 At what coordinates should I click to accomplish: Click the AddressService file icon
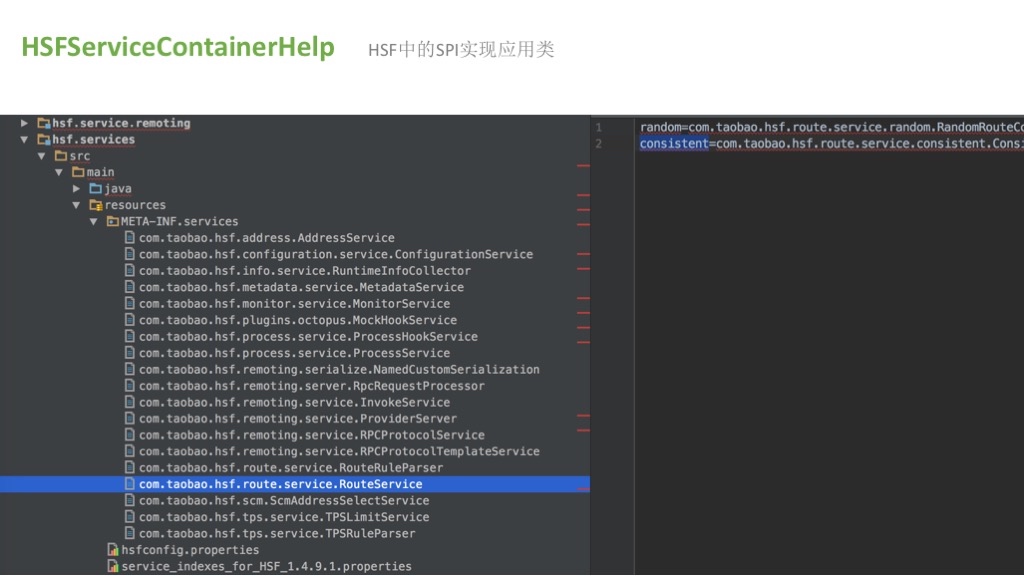click(x=129, y=237)
